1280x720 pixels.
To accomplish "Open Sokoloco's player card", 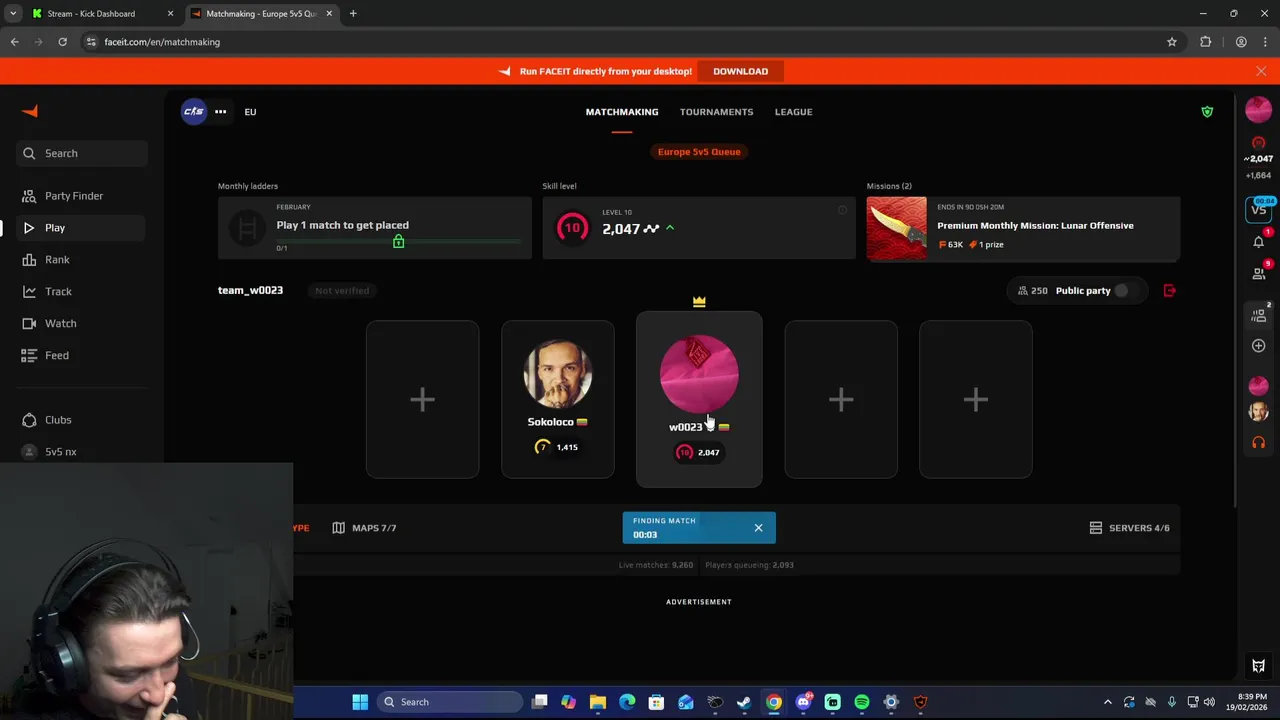I will pyautogui.click(x=558, y=400).
